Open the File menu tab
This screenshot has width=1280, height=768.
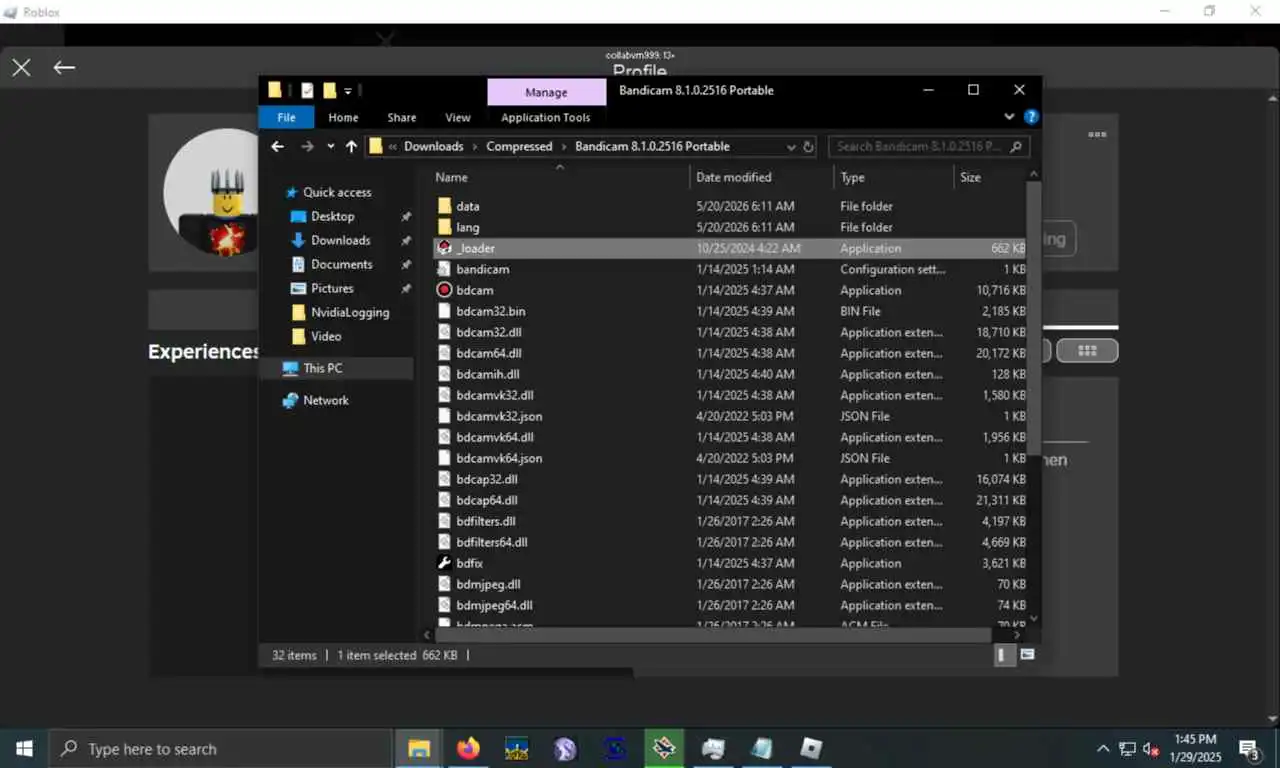pos(286,117)
